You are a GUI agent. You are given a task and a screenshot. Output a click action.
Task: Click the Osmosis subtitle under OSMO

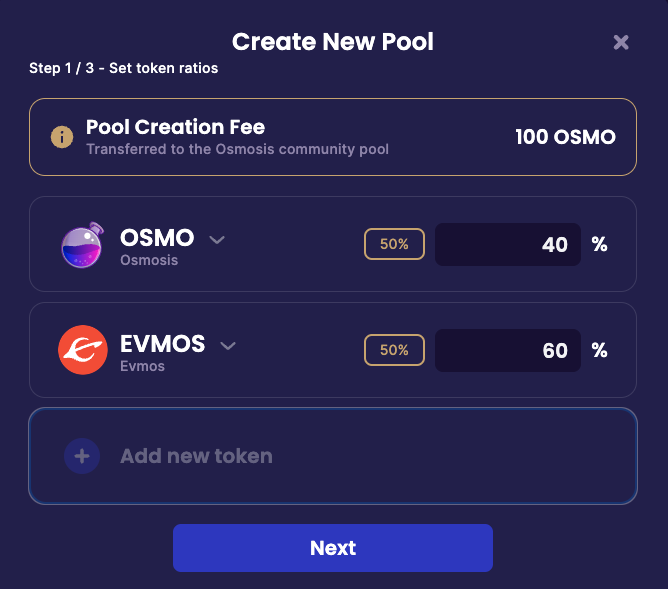149,260
